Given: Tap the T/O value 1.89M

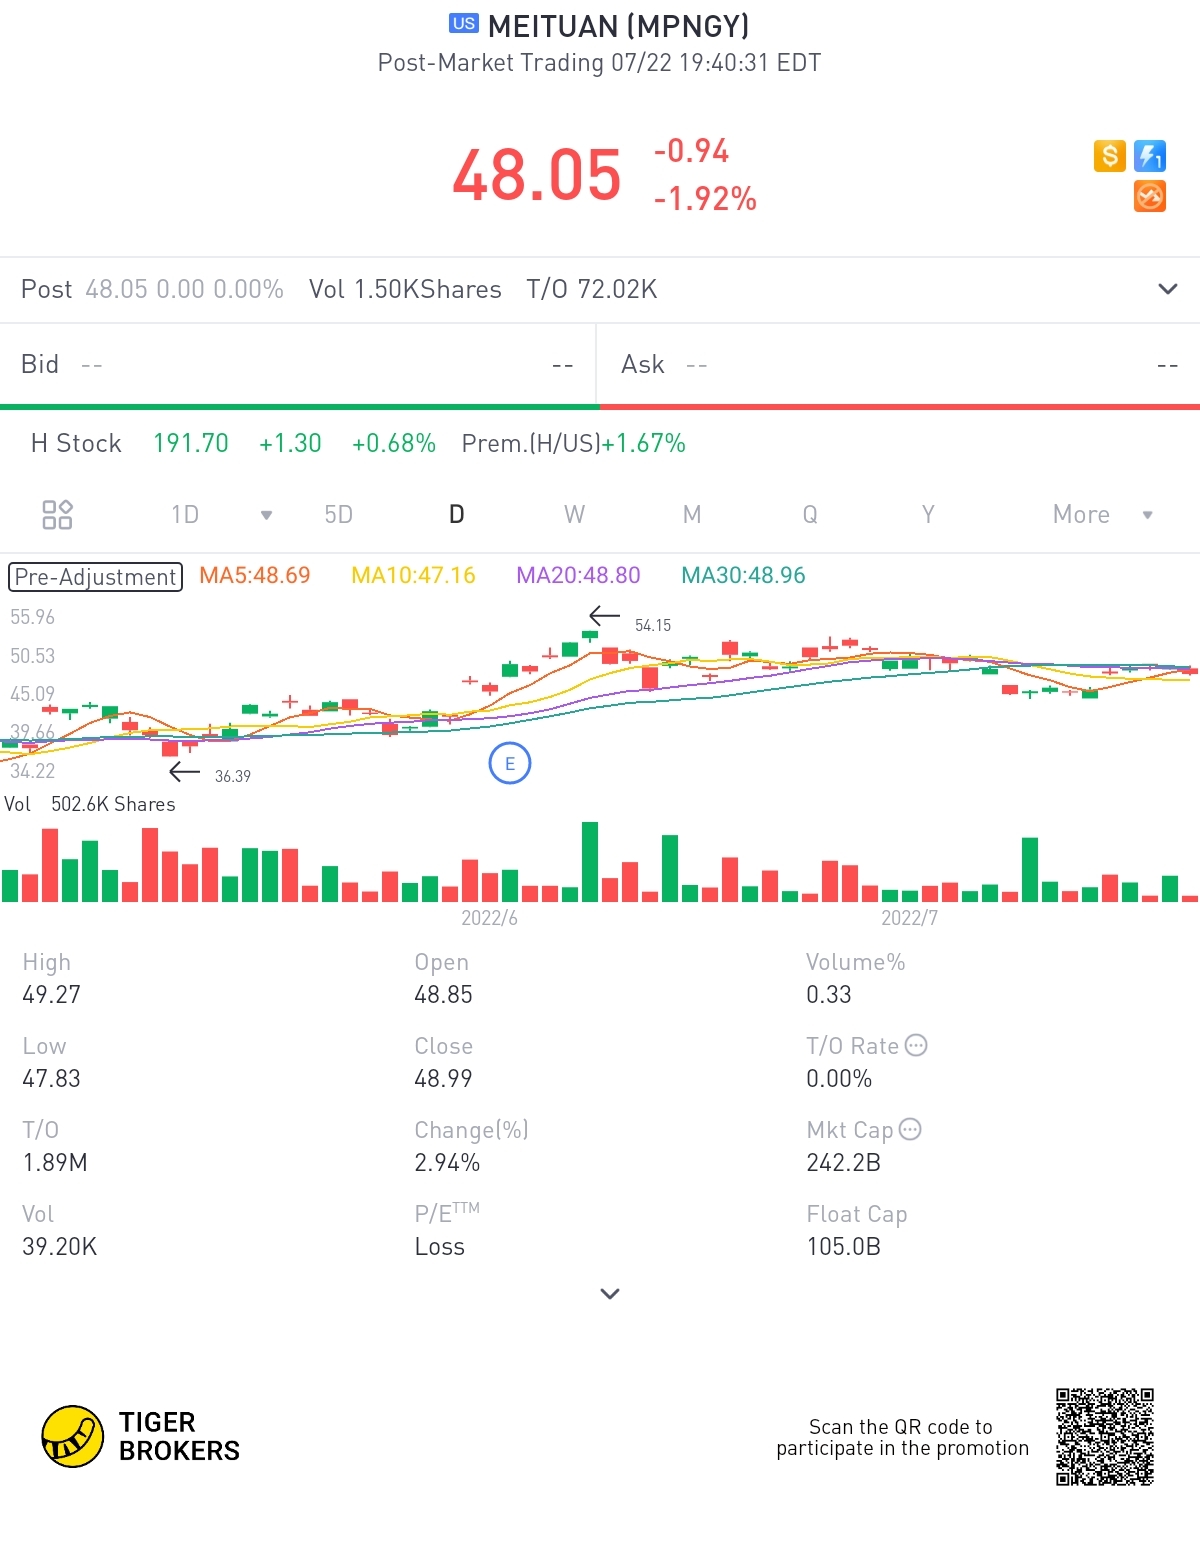Looking at the screenshot, I should coord(55,1162).
